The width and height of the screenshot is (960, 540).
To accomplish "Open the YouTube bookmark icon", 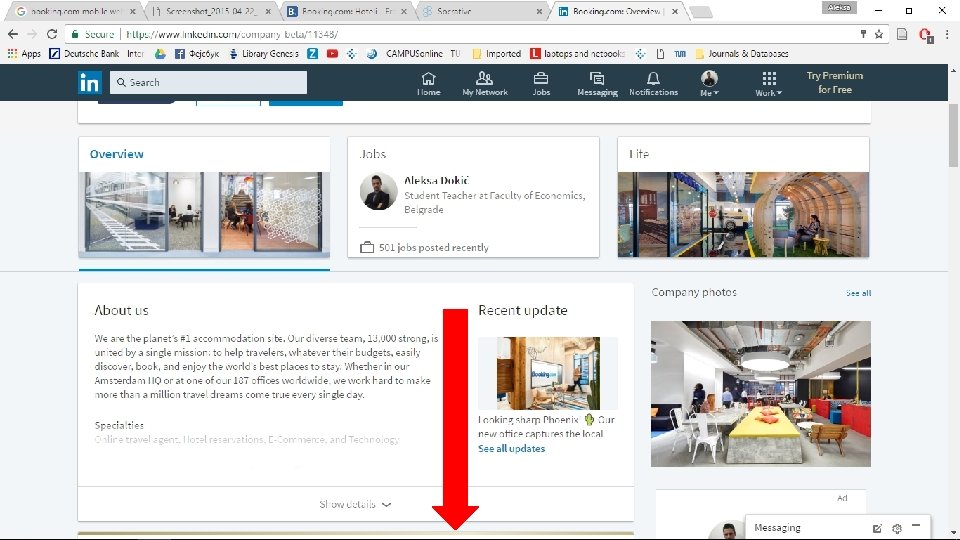I will click(x=332, y=54).
